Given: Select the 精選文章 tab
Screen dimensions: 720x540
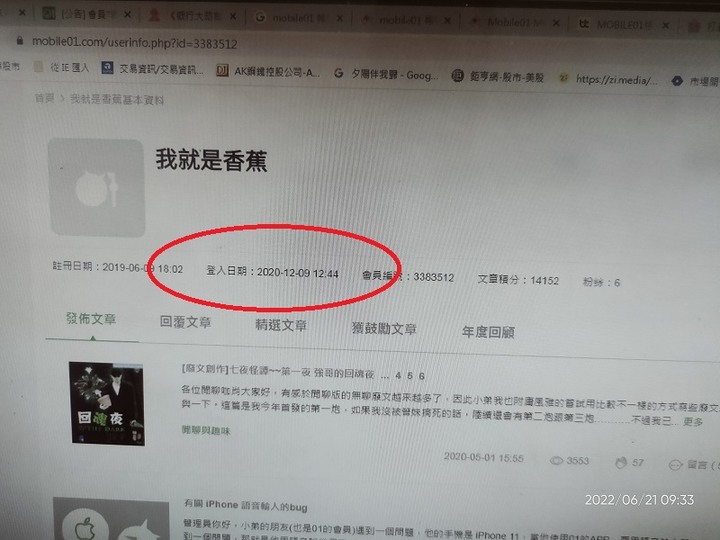Looking at the screenshot, I should point(281,325).
